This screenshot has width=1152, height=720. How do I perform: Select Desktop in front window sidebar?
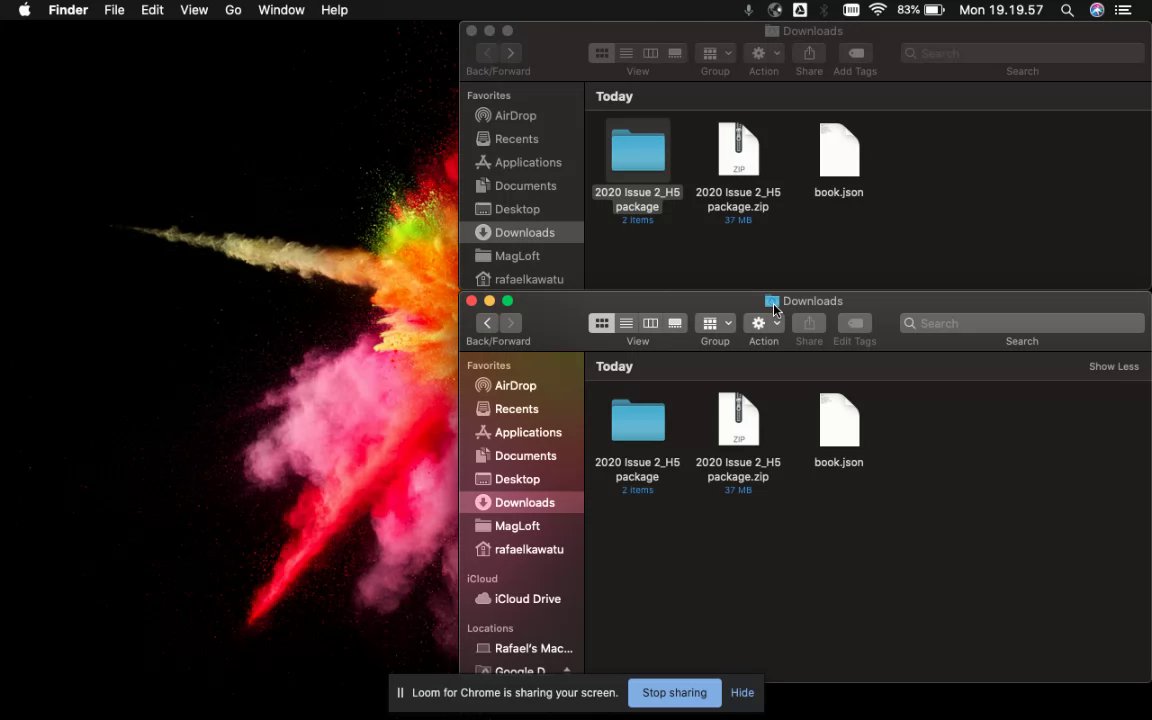[x=521, y=480]
